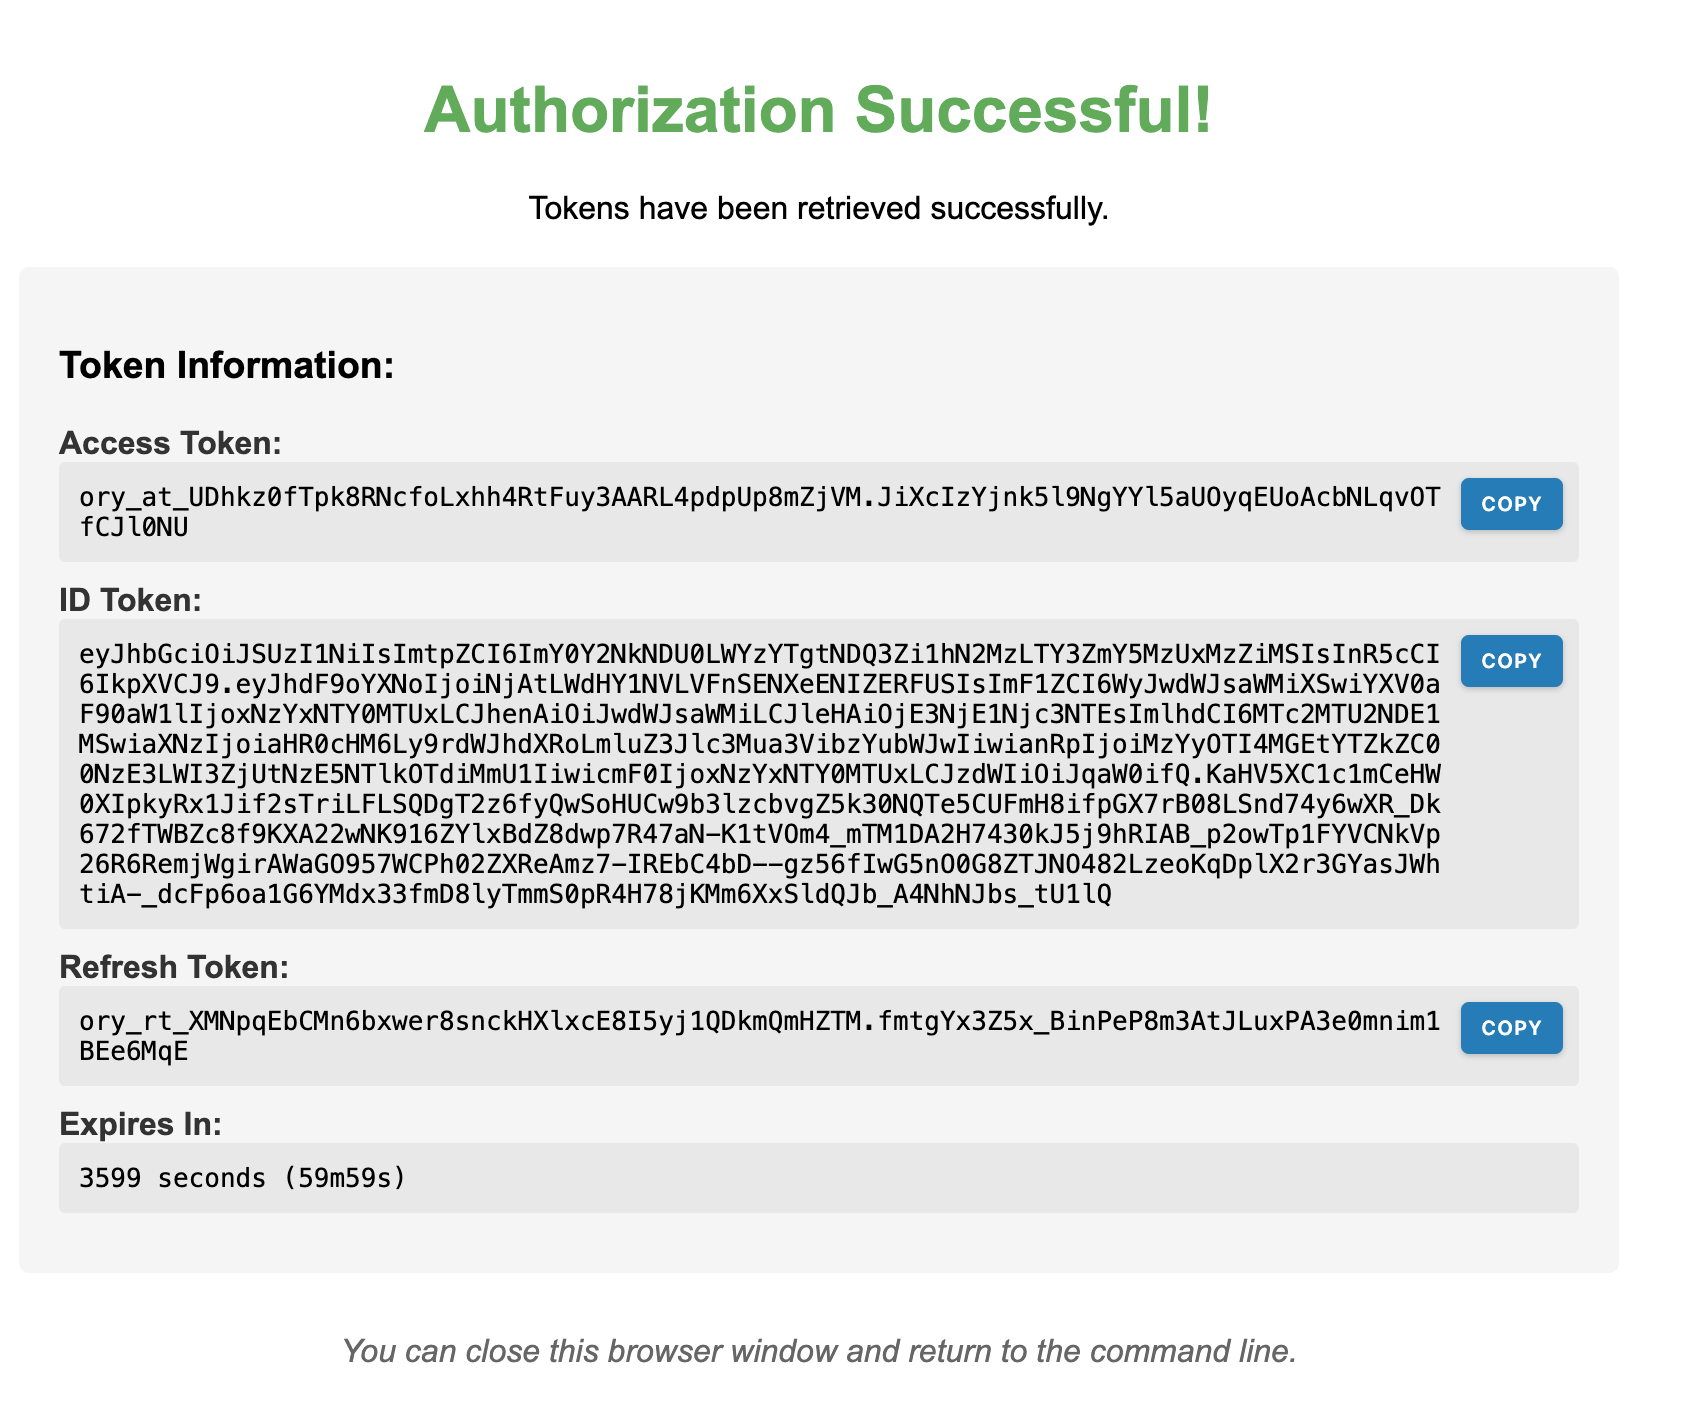
Task: Copy the Refresh Token value
Action: coord(1510,1028)
